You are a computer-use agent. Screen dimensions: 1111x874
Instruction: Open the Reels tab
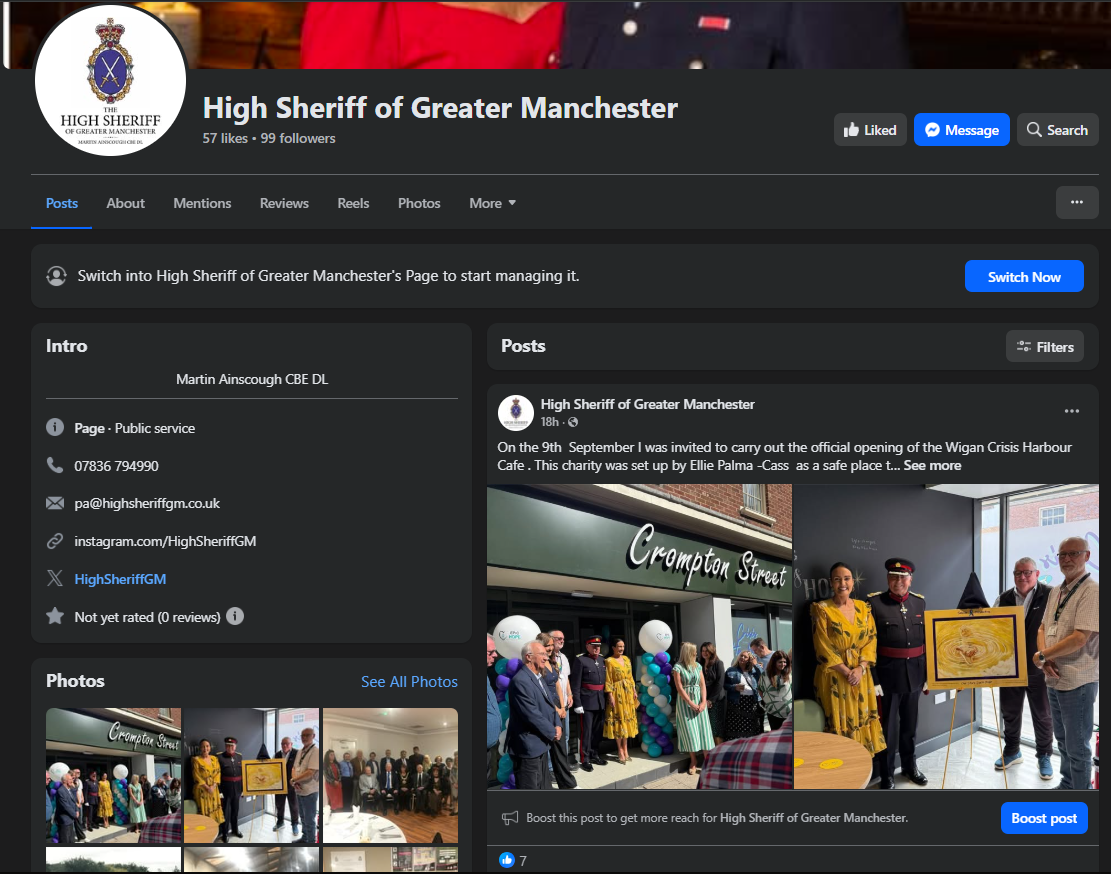click(x=353, y=203)
